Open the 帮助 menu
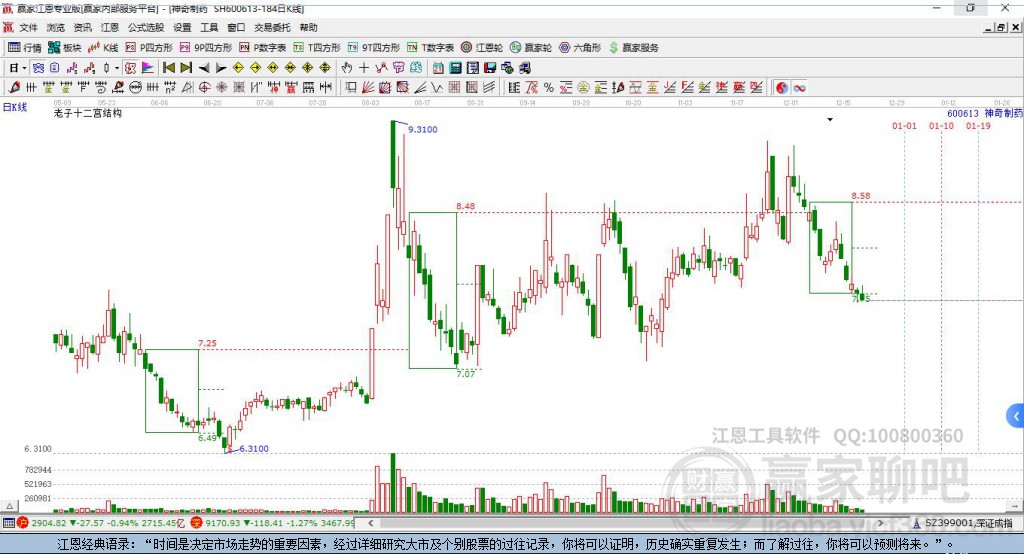This screenshot has height=554, width=1024. pos(308,27)
